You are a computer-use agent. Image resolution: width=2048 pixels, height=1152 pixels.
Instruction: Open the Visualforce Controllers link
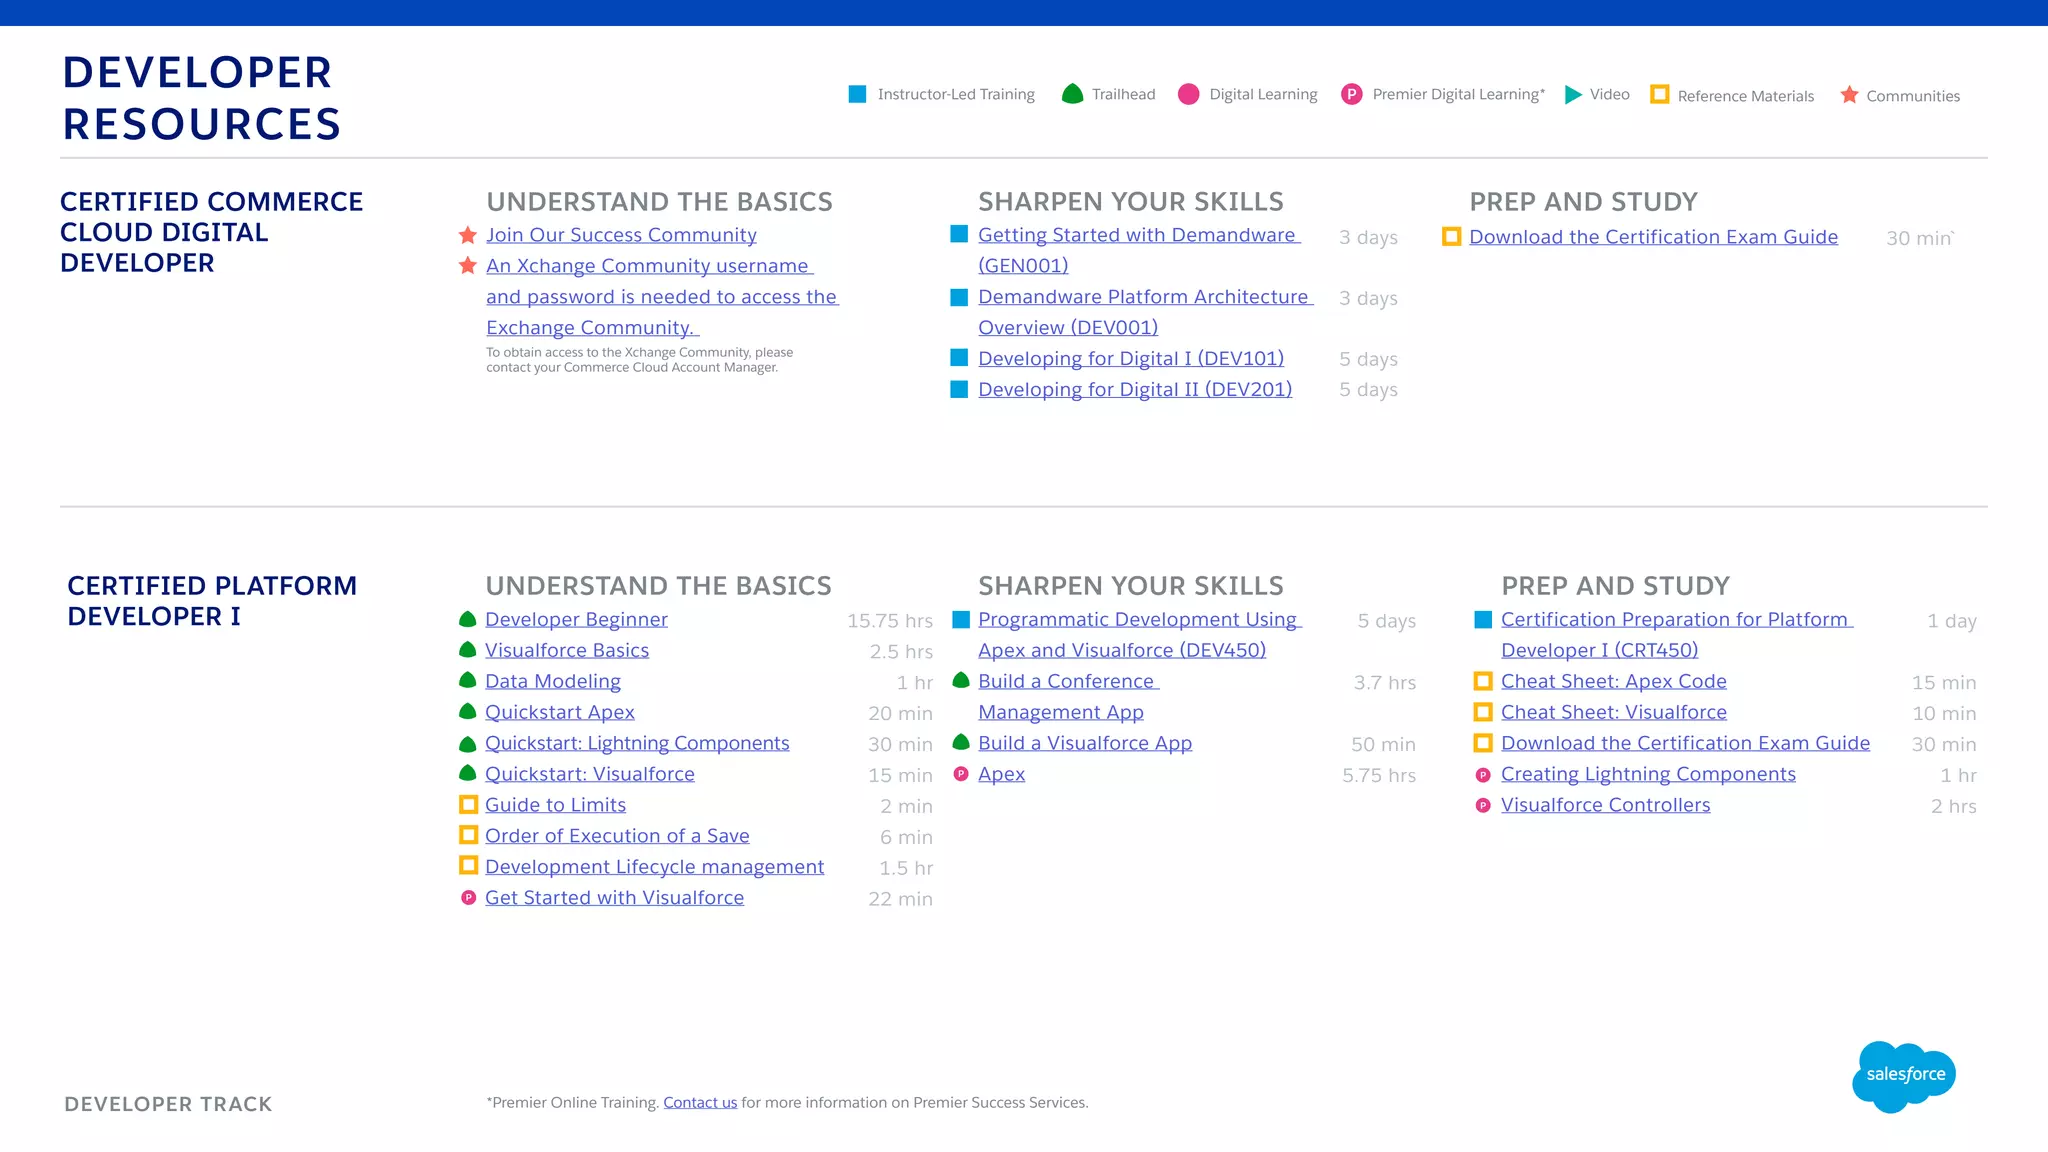(1605, 805)
